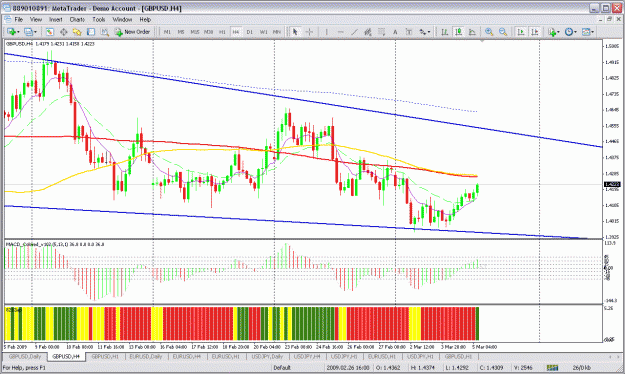Open the Window menu
The height and width of the screenshot is (374, 625).
click(x=122, y=19)
